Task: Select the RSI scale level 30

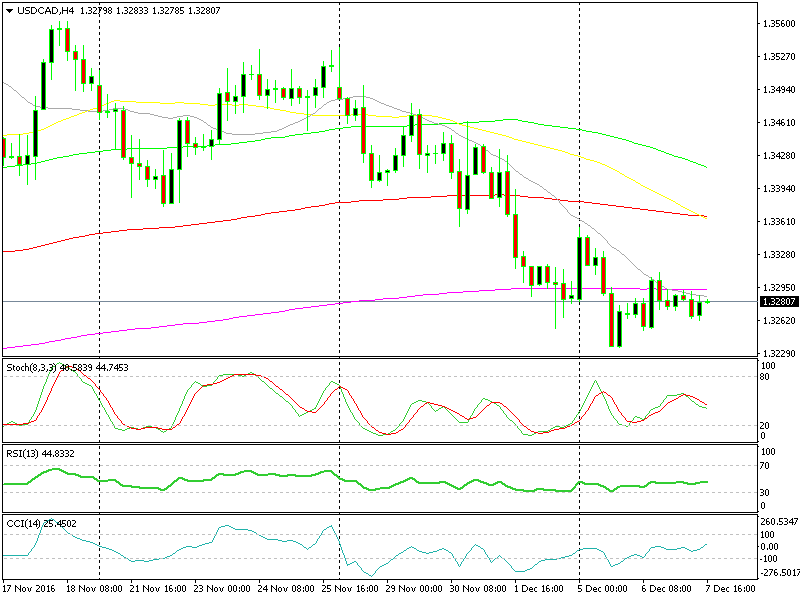Action: [x=766, y=493]
